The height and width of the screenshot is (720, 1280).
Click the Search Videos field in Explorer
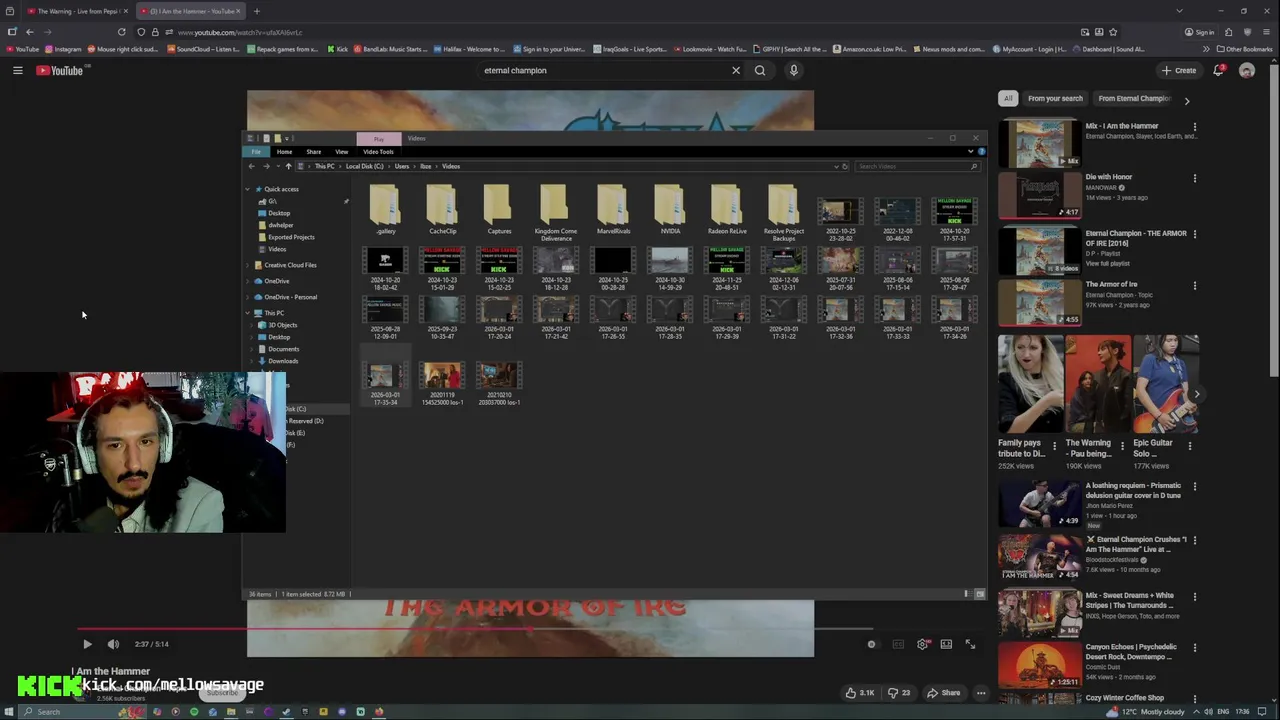point(916,166)
